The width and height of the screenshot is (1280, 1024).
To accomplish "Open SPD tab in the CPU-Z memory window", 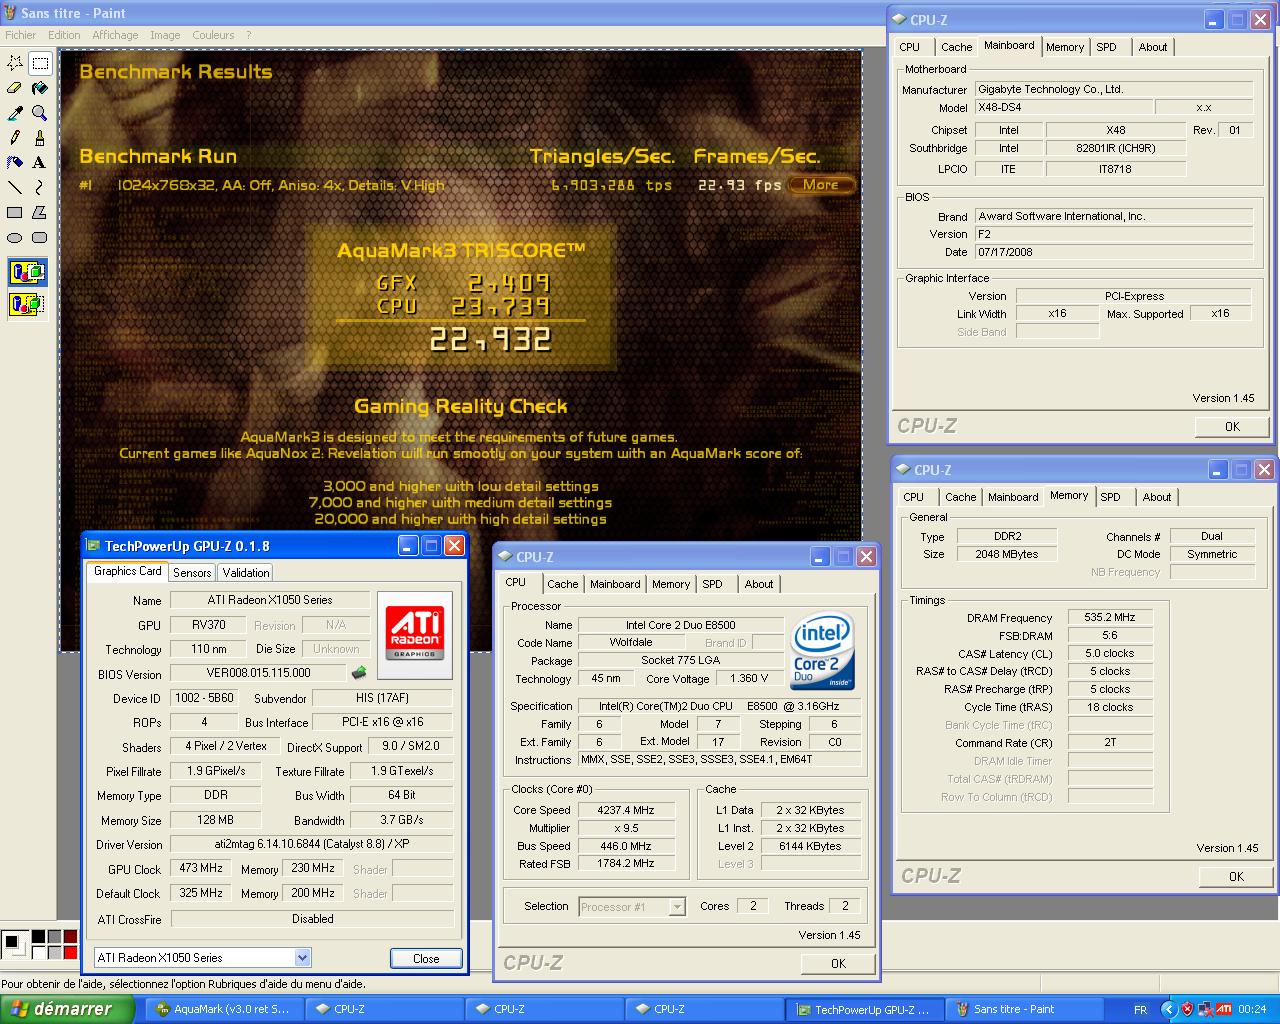I will (1110, 497).
